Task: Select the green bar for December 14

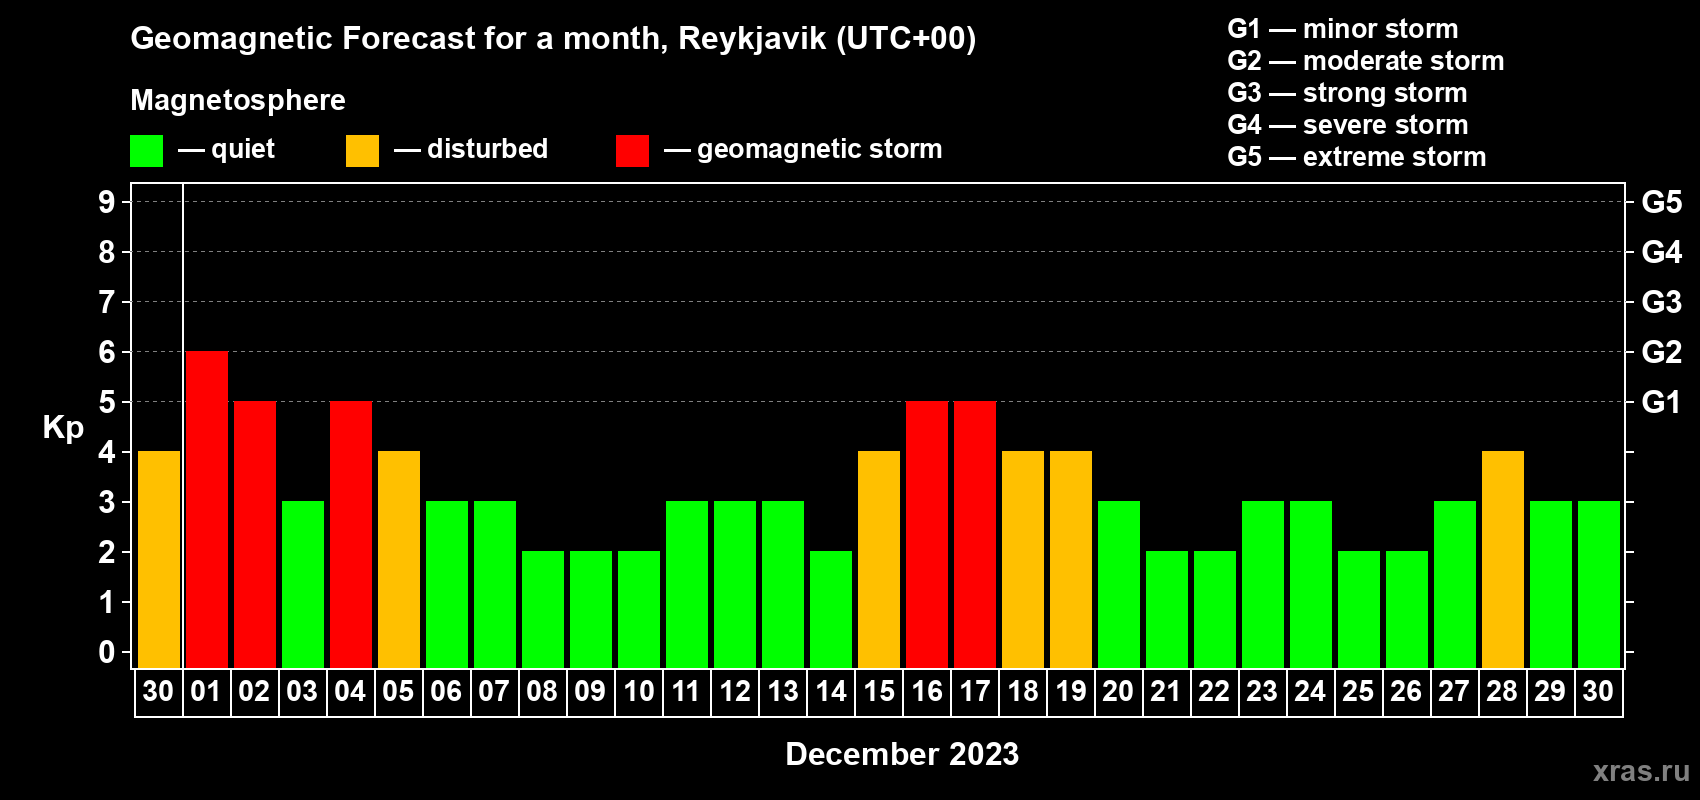Action: pyautogui.click(x=831, y=609)
